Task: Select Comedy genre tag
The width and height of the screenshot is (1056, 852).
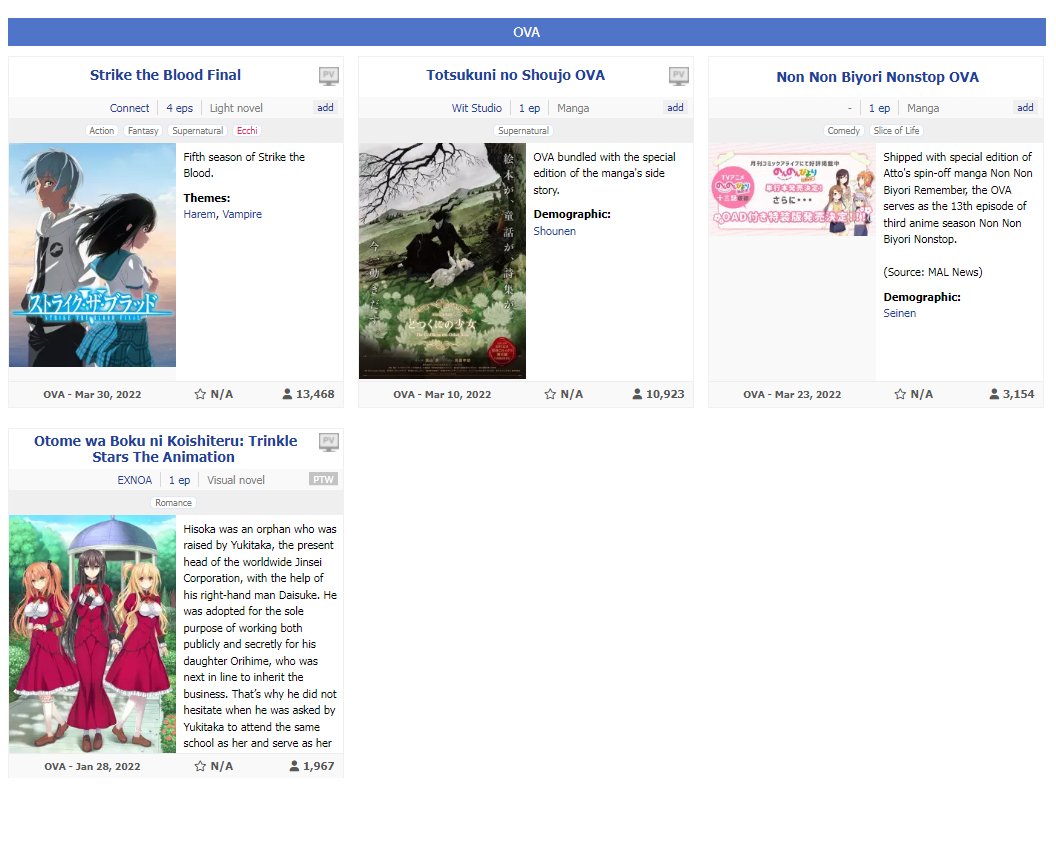Action: tap(843, 131)
